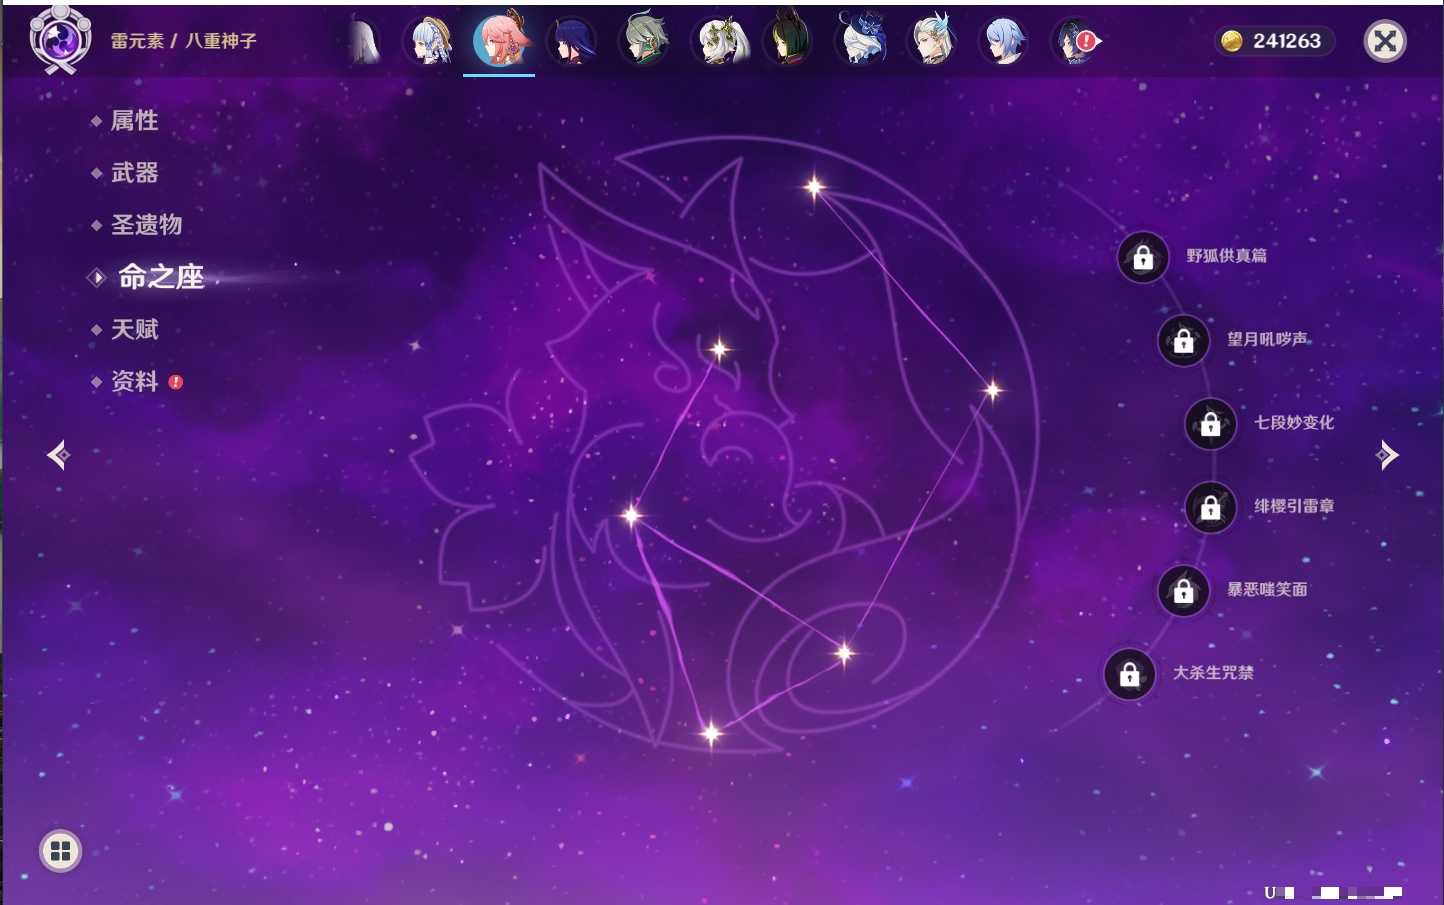The height and width of the screenshot is (905, 1444).
Task: Switch to Alhaitham's character portrait
Action: [x=644, y=42]
